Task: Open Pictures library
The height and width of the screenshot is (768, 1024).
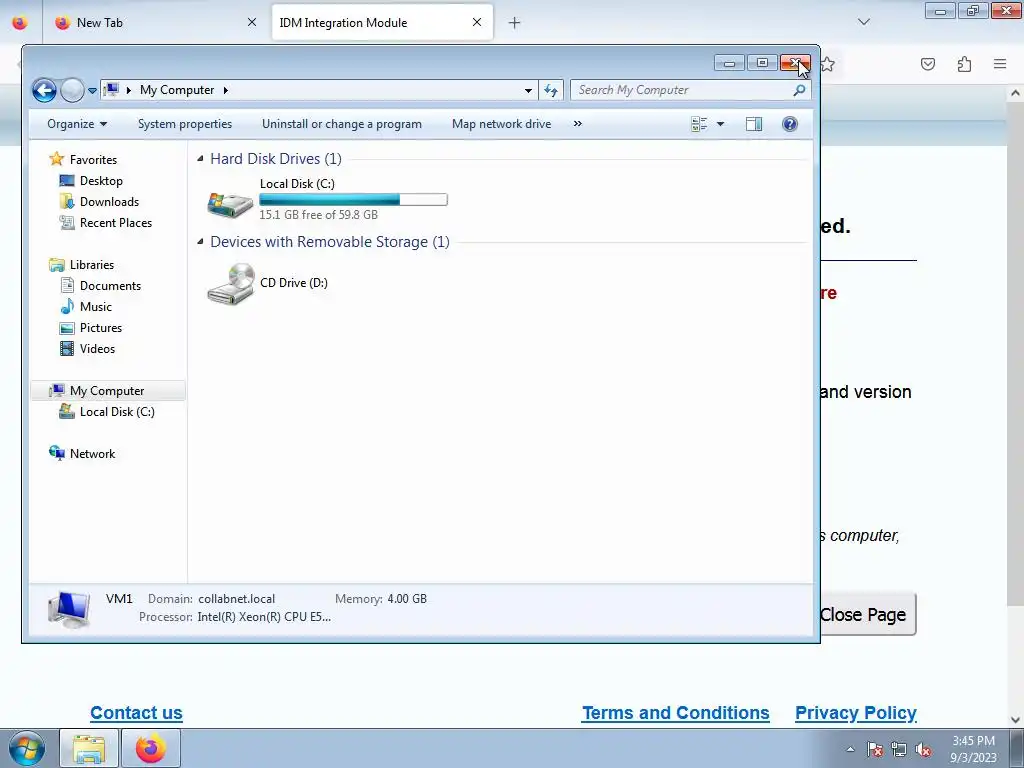Action: point(101,328)
